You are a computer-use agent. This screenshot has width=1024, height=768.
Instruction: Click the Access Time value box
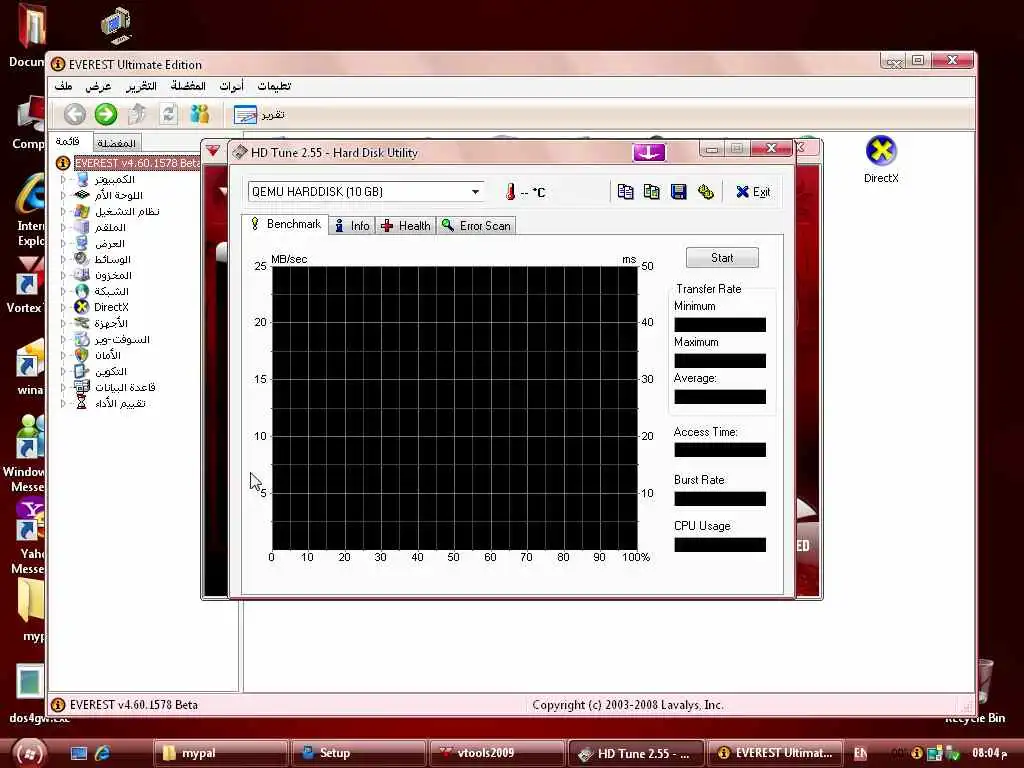(x=720, y=449)
